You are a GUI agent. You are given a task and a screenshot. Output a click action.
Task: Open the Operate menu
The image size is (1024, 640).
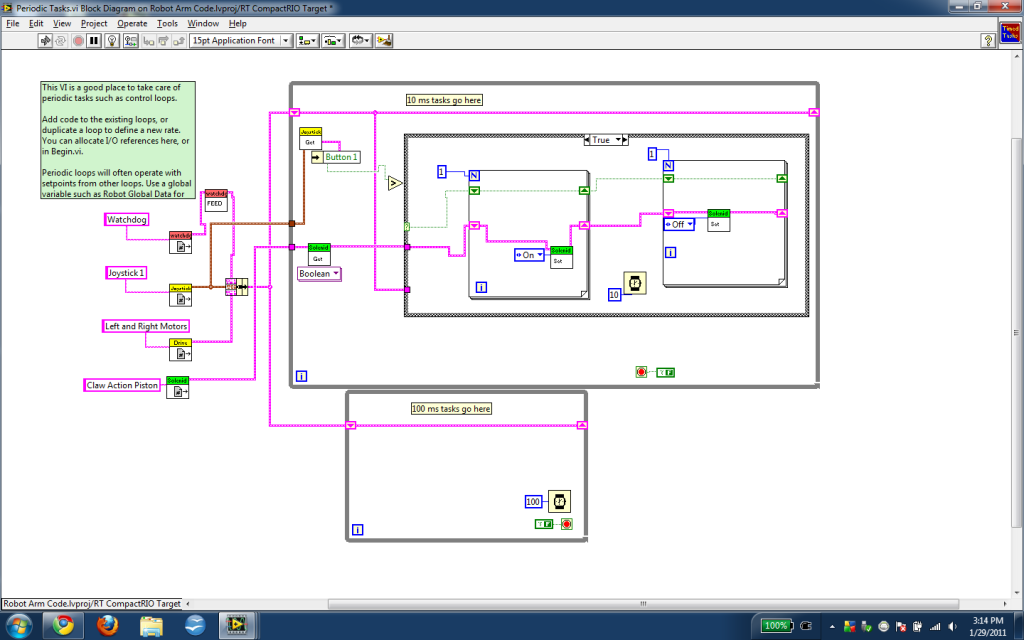[132, 23]
